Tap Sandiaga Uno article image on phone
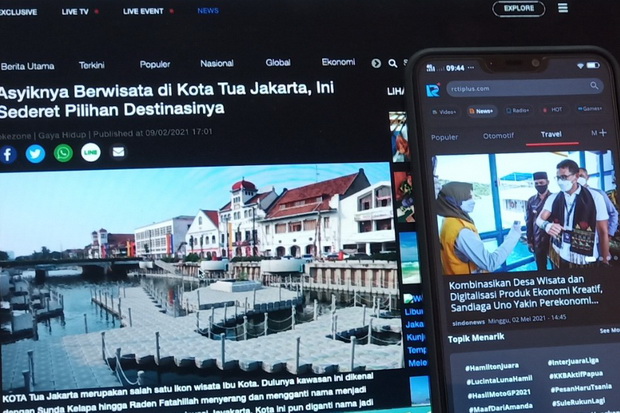This screenshot has width=620, height=413. [526, 214]
